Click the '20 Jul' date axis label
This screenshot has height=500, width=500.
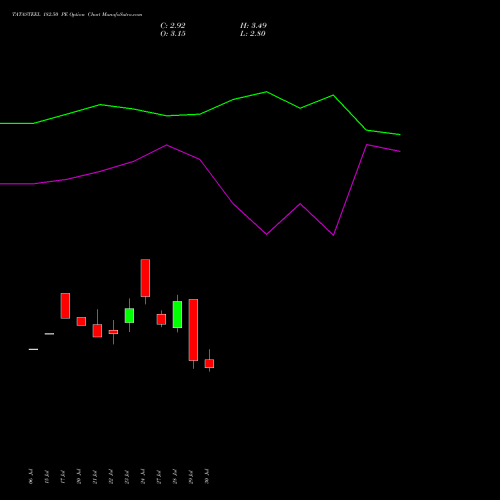[x=79, y=476]
